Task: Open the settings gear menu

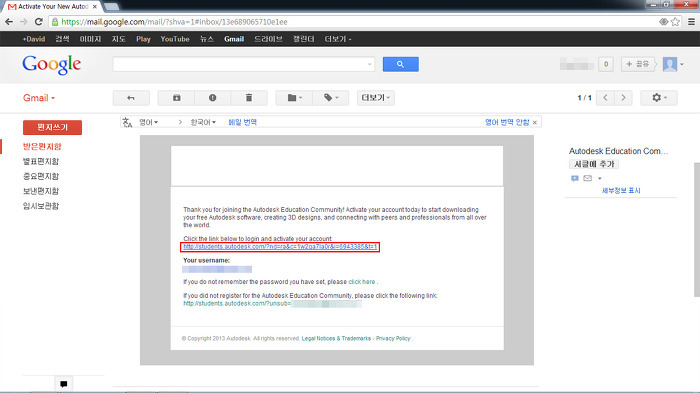Action: point(659,98)
